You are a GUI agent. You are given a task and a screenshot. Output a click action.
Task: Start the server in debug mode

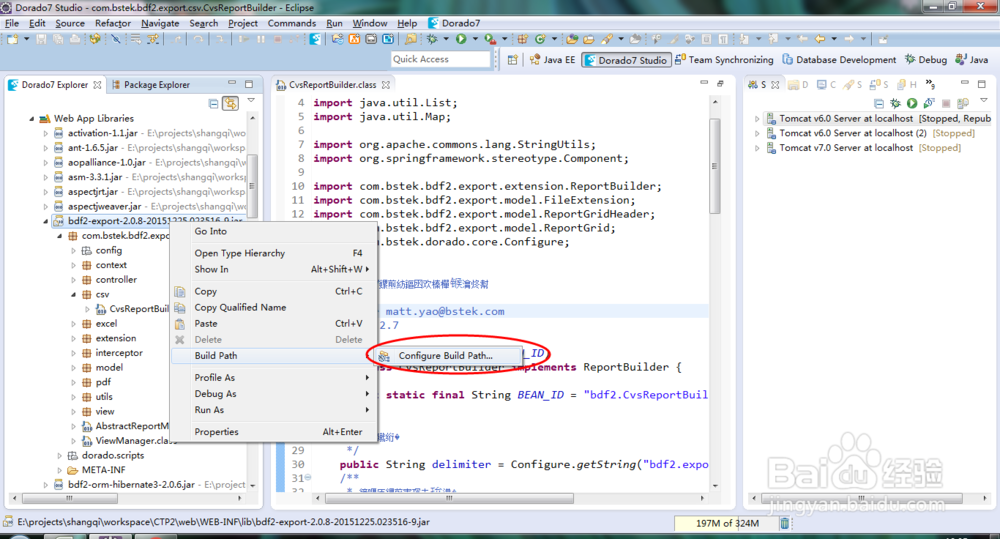(895, 103)
